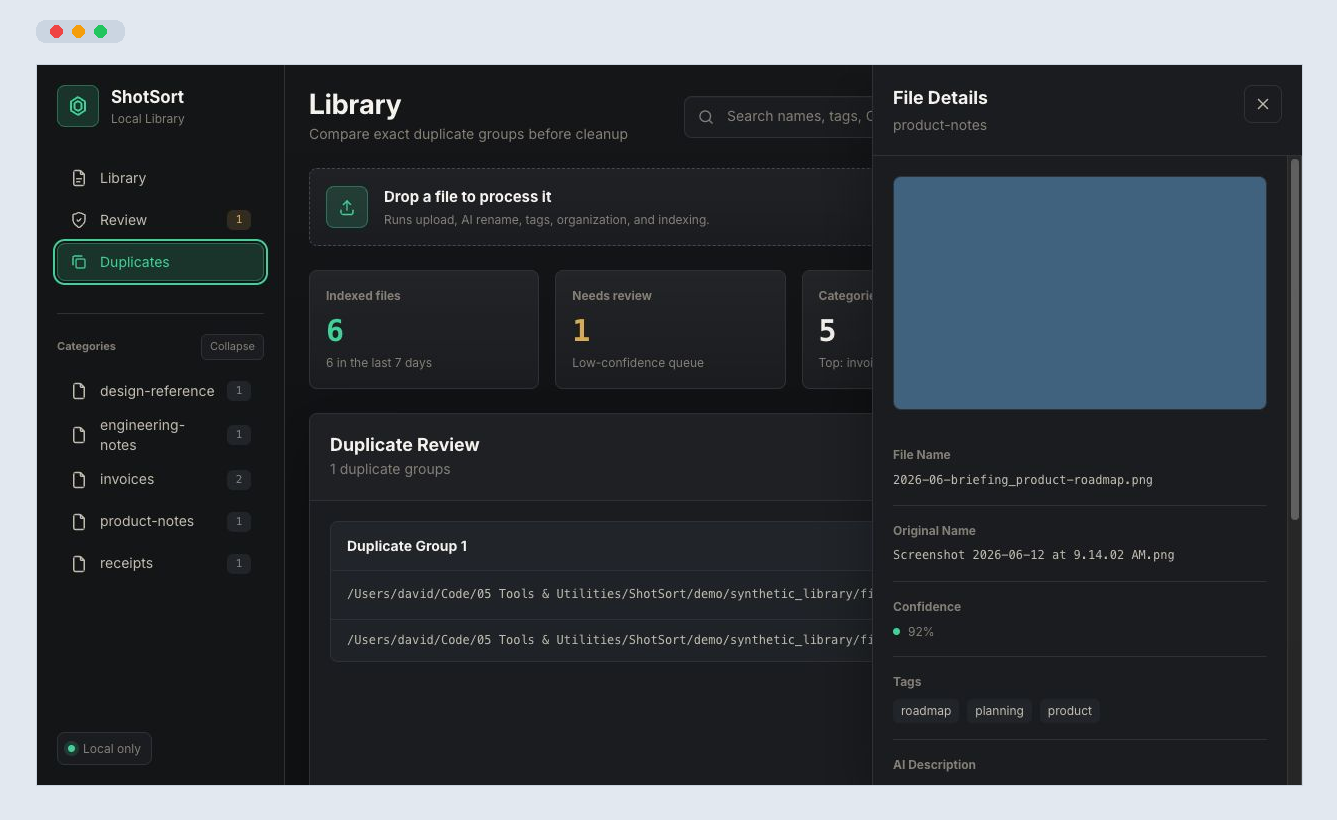Viewport: 1337px width, 820px height.
Task: Click the product-notes file icon
Action: tap(79, 522)
